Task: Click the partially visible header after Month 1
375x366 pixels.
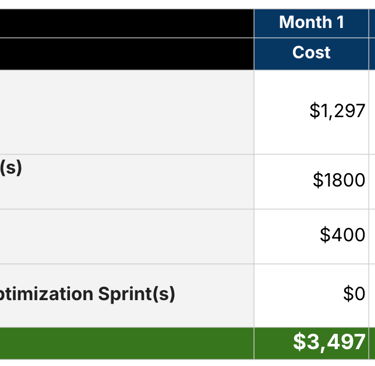Action: pyautogui.click(x=372, y=23)
